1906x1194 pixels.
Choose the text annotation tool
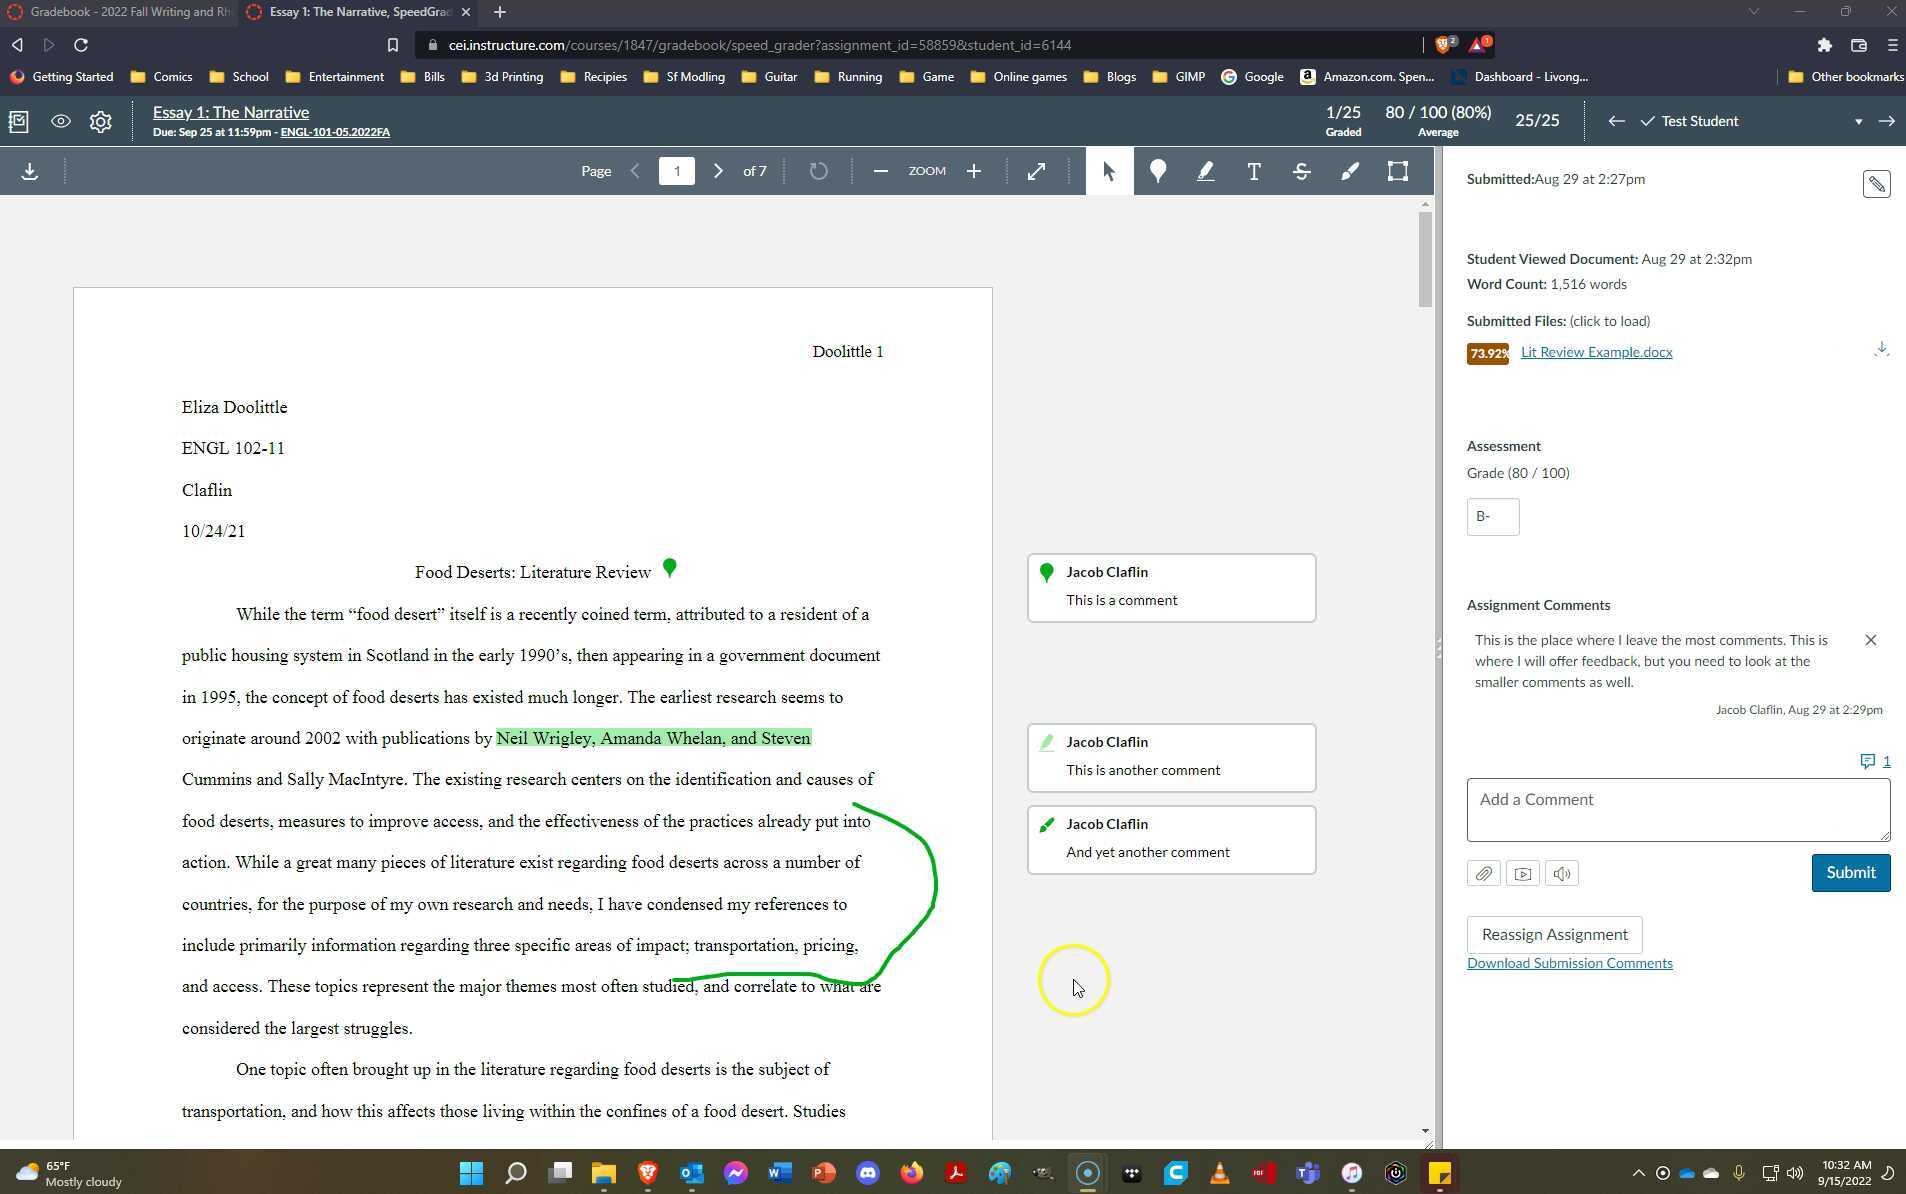pos(1253,171)
